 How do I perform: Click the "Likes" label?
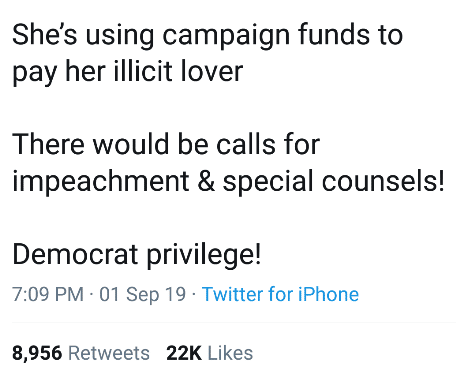coord(230,353)
